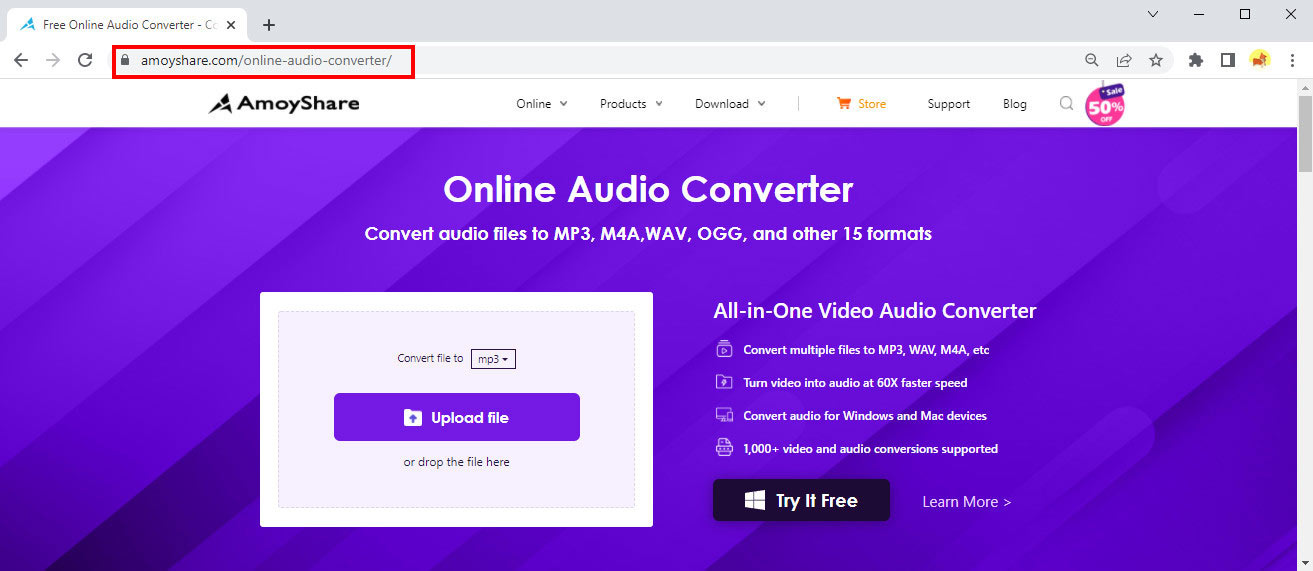Select the Free Online Audio Converter tab
Image resolution: width=1313 pixels, height=571 pixels.
[128, 25]
